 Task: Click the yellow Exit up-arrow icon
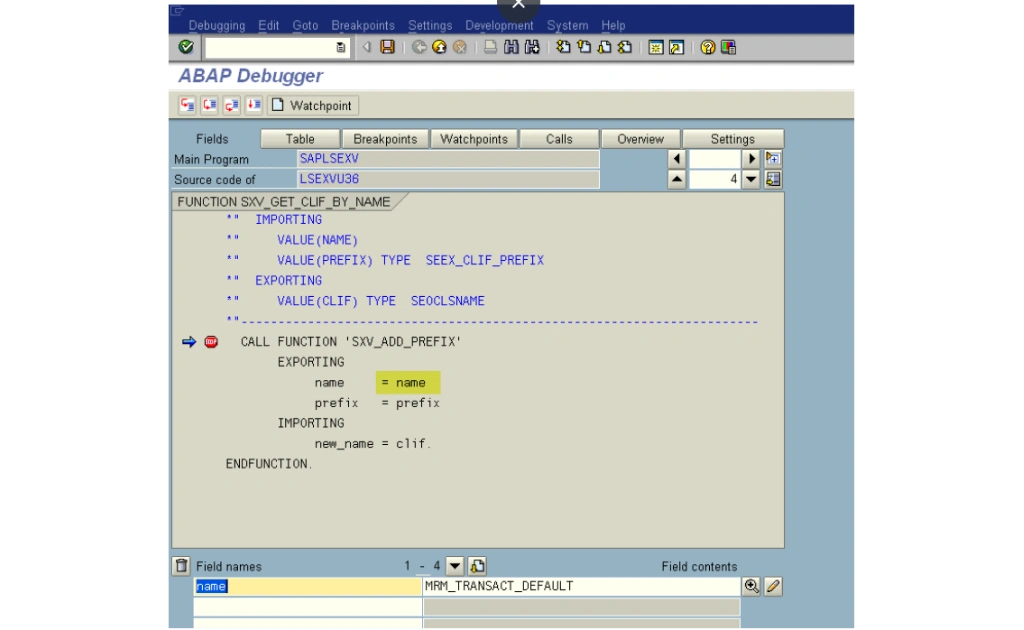click(440, 47)
